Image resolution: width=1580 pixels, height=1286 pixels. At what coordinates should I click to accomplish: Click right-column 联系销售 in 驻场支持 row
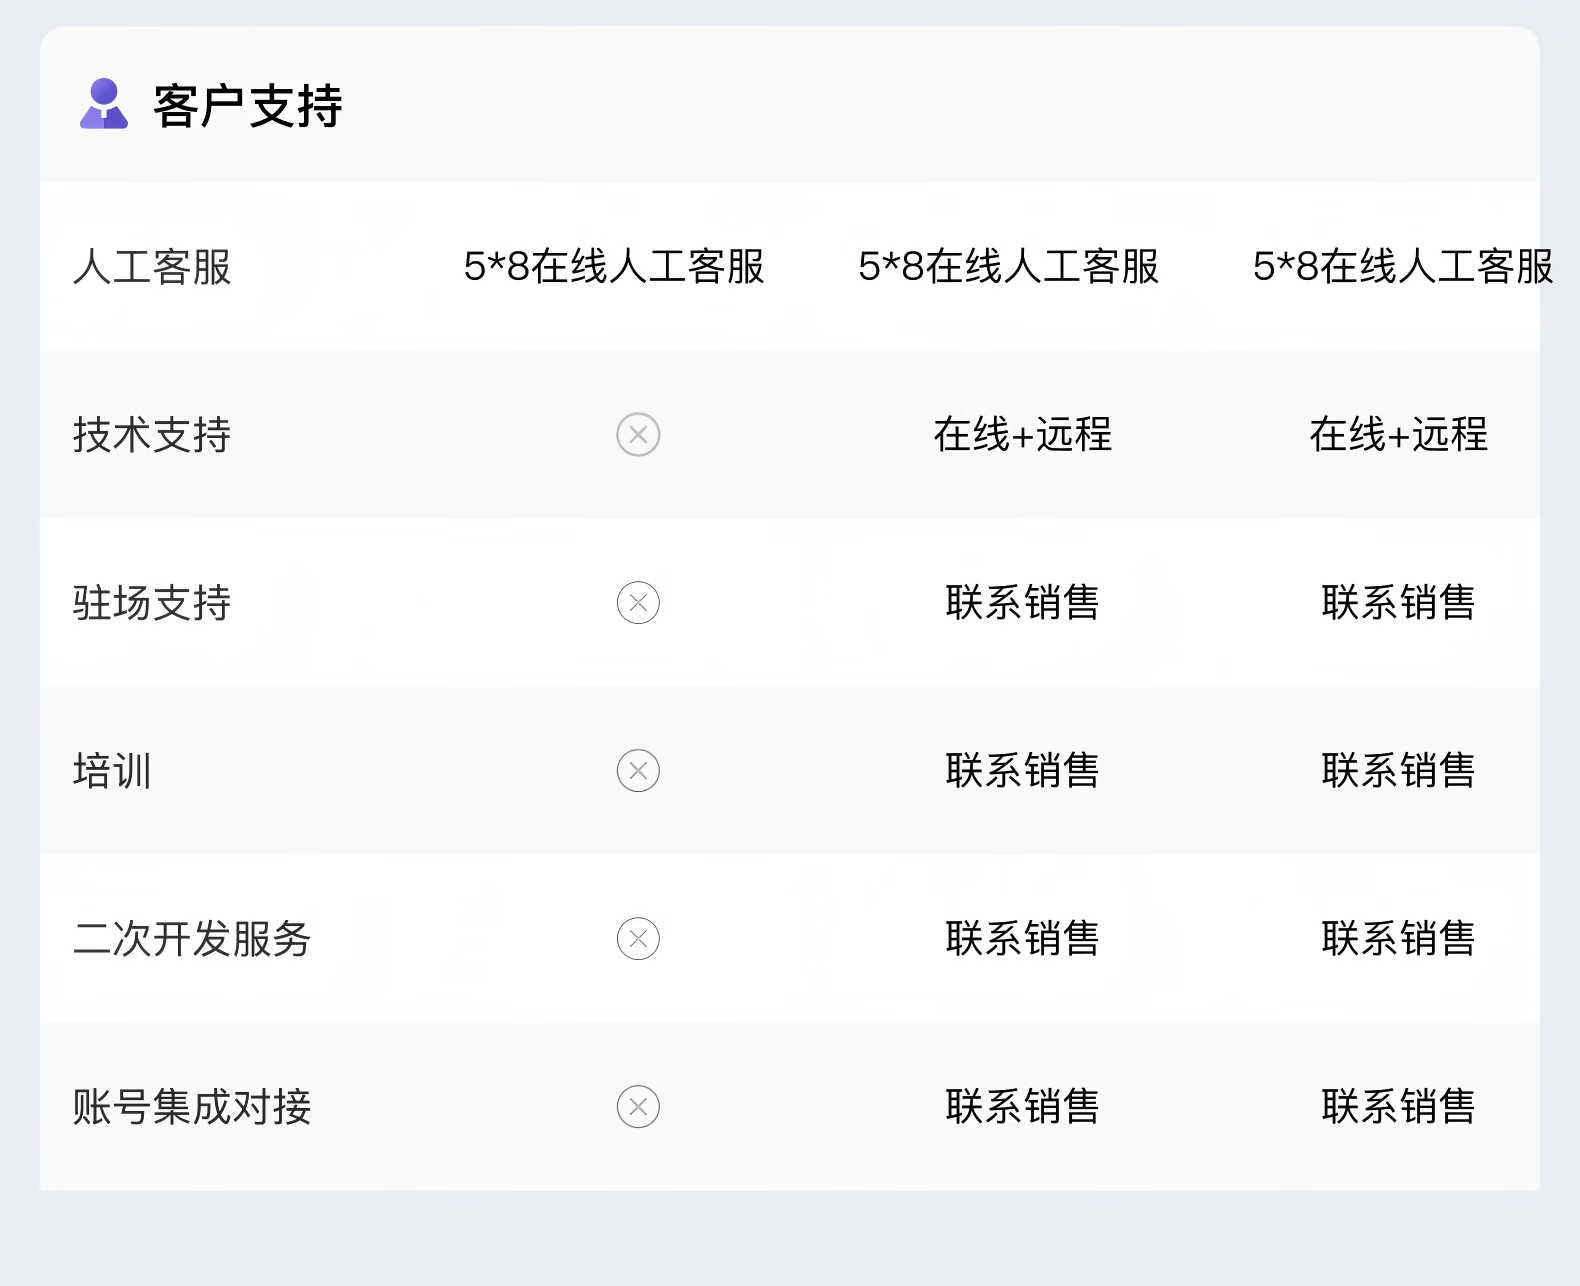click(1398, 603)
